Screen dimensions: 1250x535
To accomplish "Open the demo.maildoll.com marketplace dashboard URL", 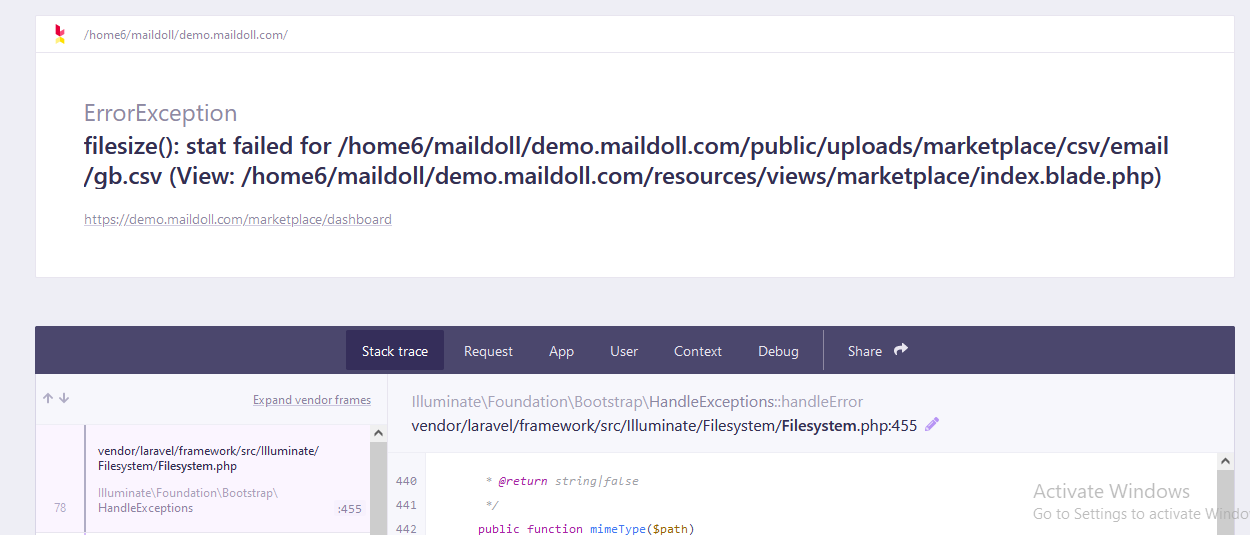I will click(x=238, y=219).
